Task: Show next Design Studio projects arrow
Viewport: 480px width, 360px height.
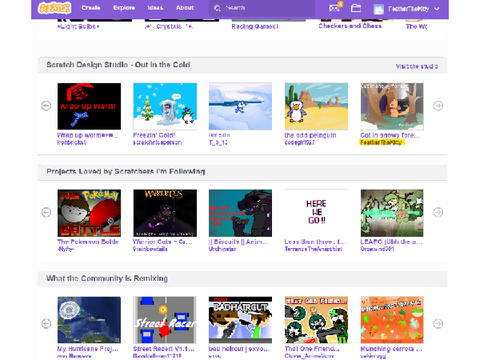Action: [x=438, y=106]
